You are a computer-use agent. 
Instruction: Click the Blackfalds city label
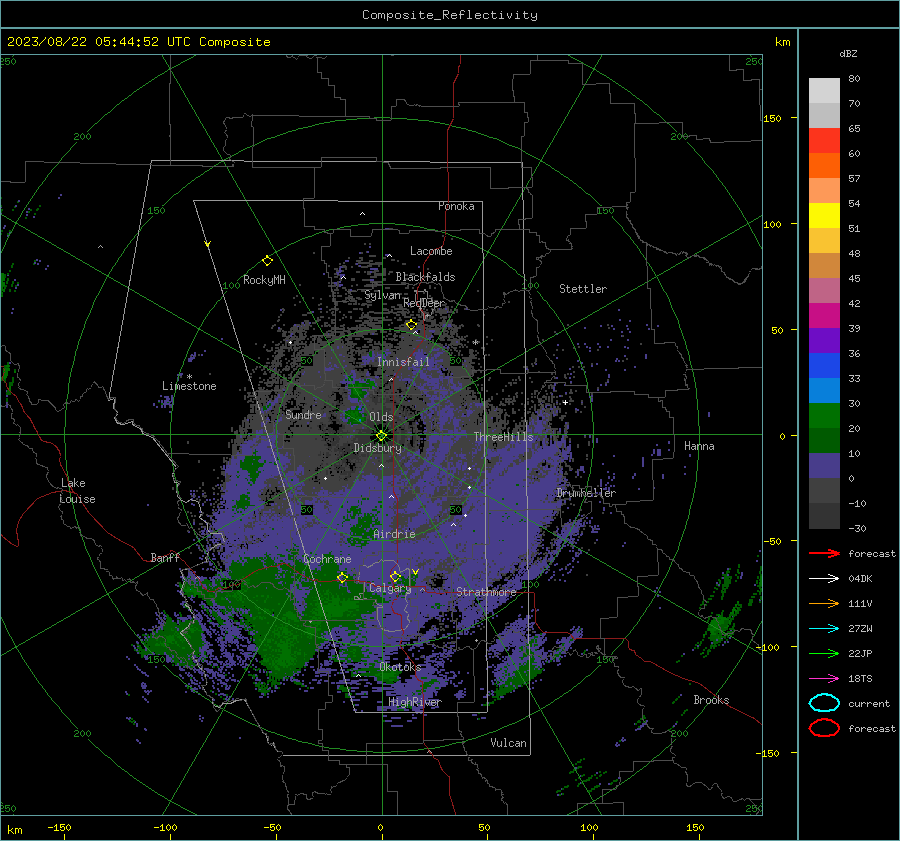(425, 277)
